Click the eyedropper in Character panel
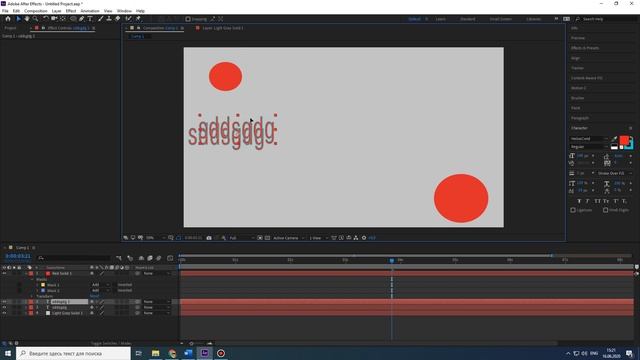640x360 pixels. click(x=614, y=139)
